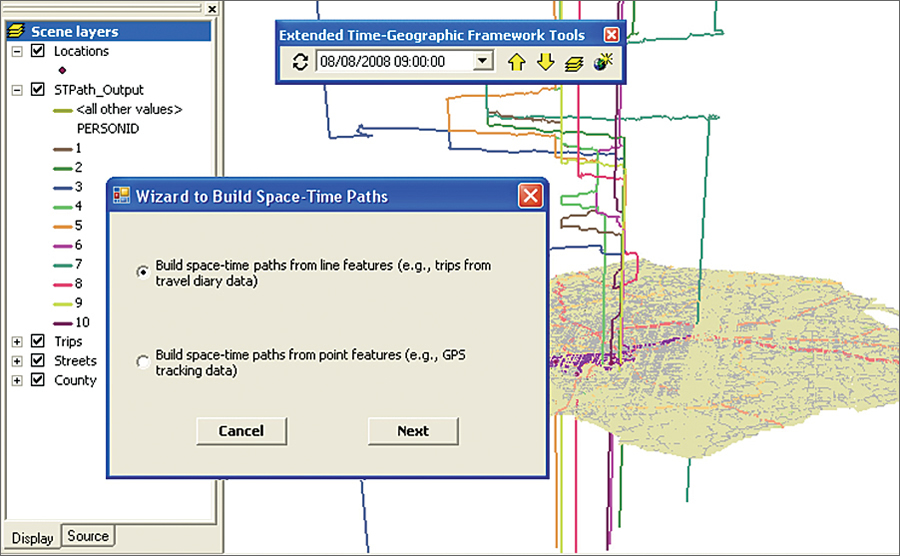900x556 pixels.
Task: Collapse the Locations layer tree node
Action: pos(17,52)
